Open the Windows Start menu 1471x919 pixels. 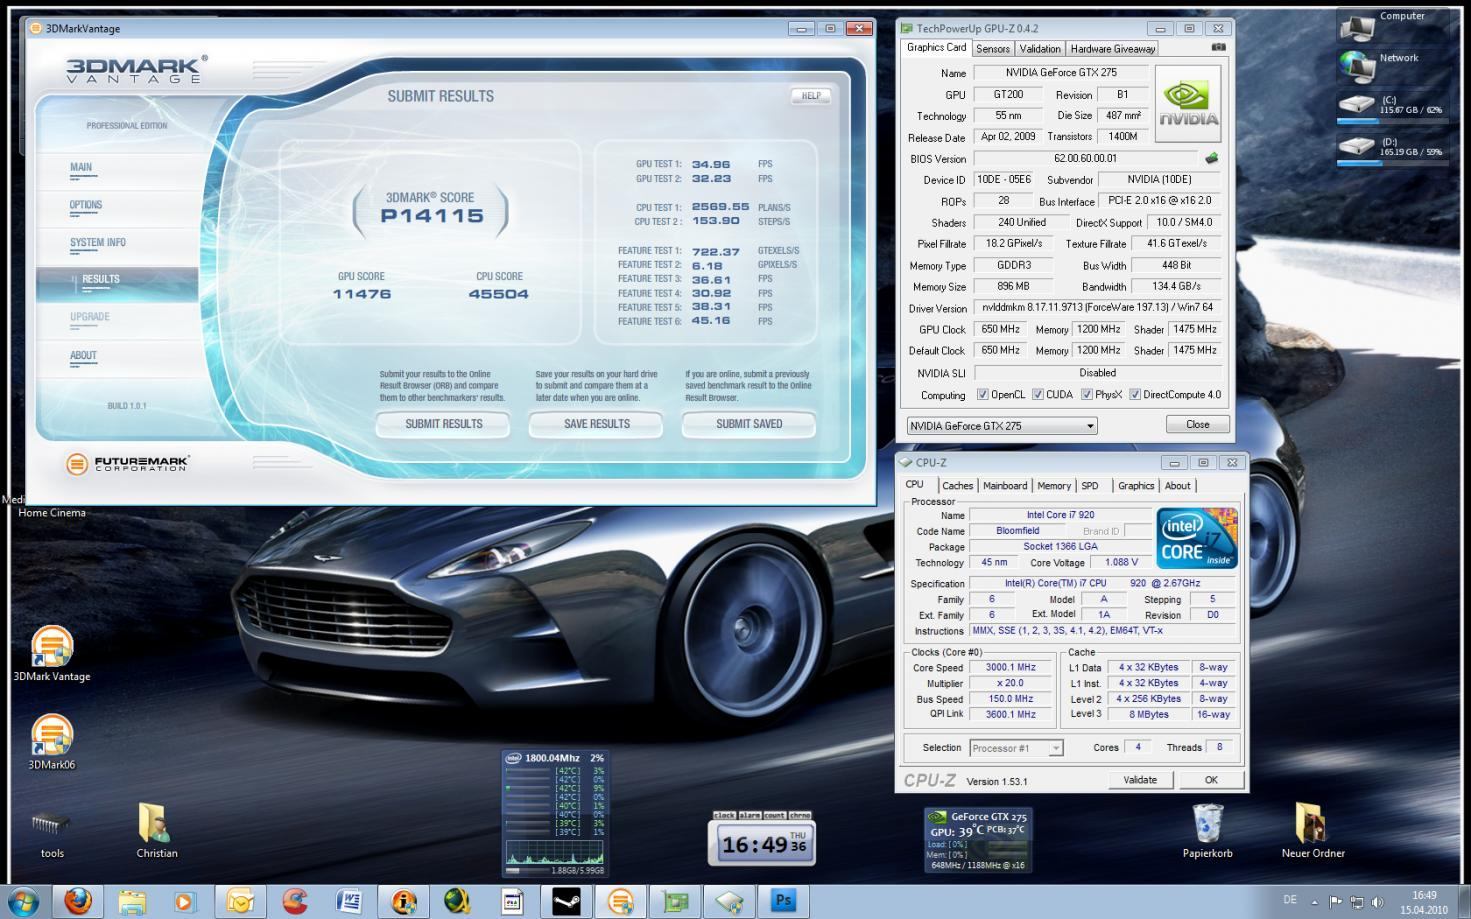(x=22, y=901)
